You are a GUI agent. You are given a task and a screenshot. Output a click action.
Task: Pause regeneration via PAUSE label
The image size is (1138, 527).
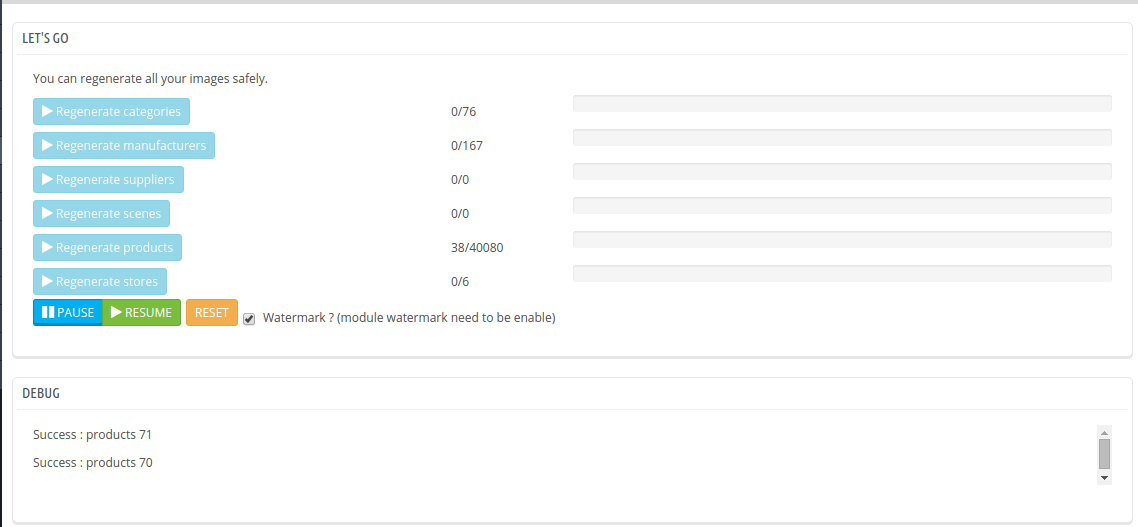coord(75,313)
